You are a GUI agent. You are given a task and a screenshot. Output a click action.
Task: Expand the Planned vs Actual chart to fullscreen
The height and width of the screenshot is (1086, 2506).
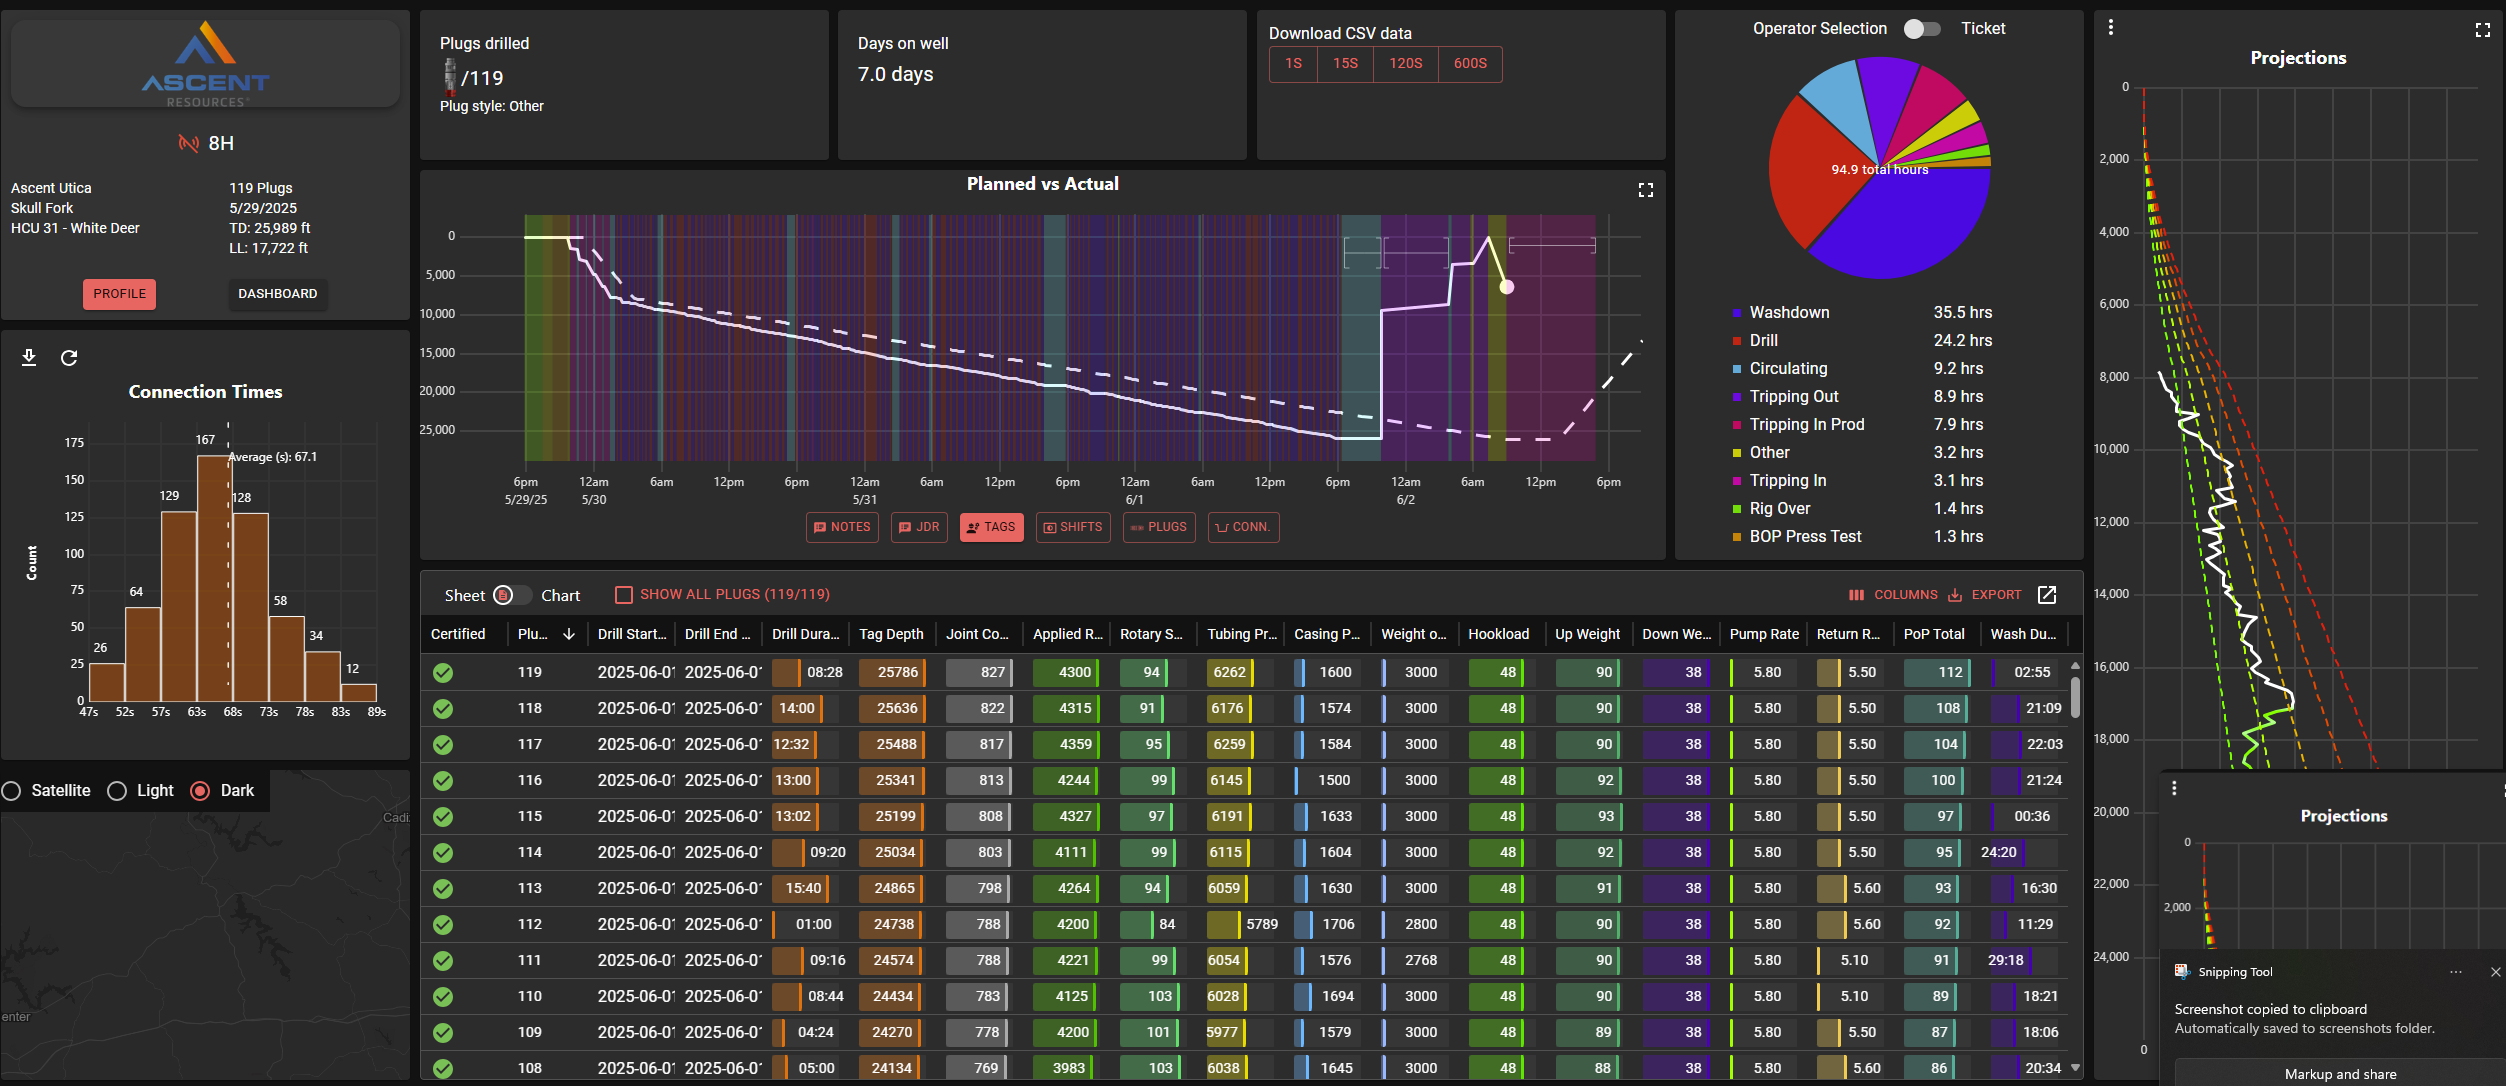(x=1646, y=189)
